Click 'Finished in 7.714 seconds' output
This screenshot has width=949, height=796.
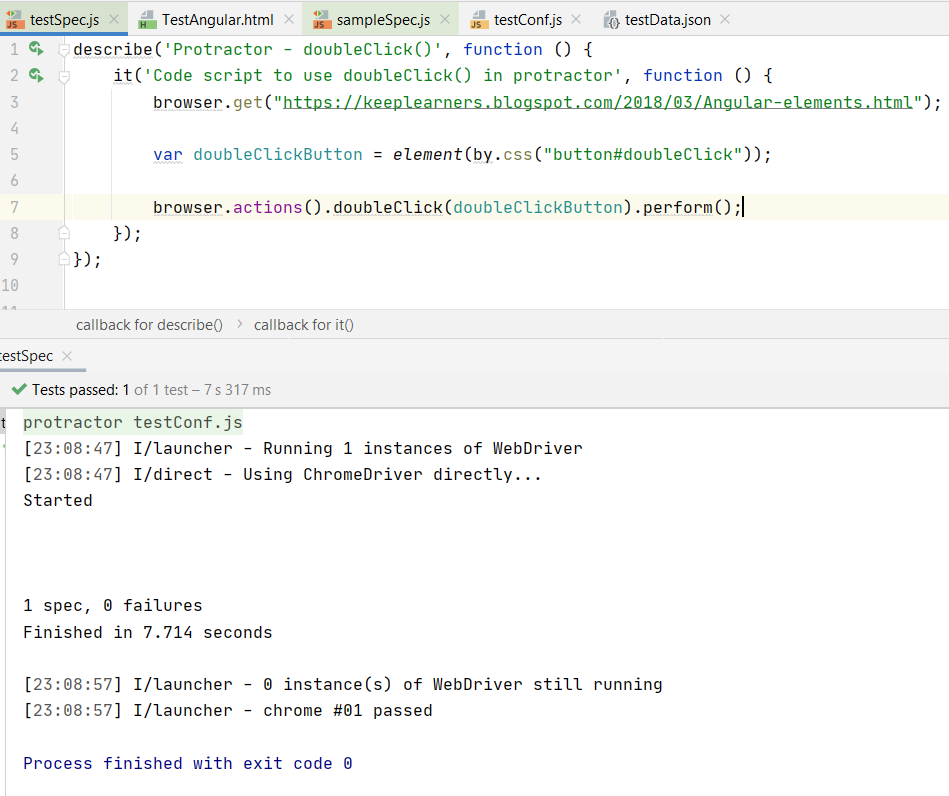(148, 632)
